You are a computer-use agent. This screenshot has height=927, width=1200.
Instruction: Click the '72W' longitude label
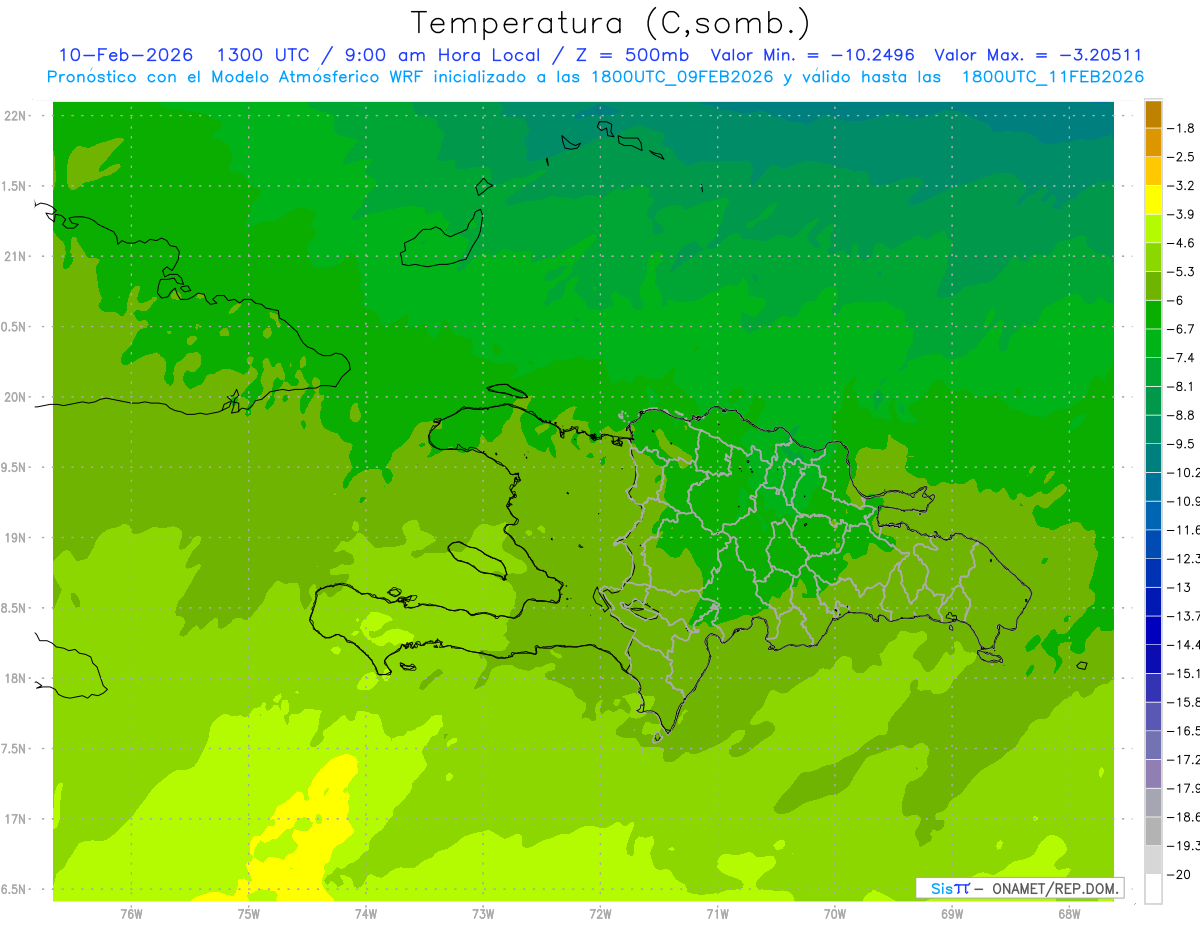click(601, 914)
